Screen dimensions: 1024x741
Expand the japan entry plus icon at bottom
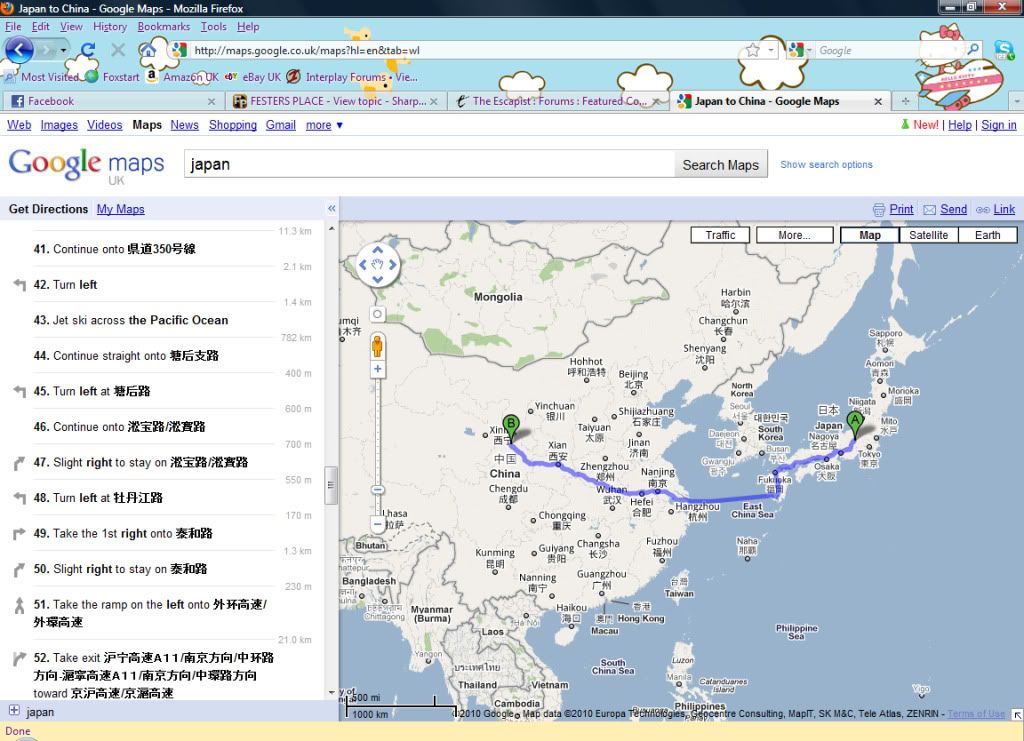(14, 710)
